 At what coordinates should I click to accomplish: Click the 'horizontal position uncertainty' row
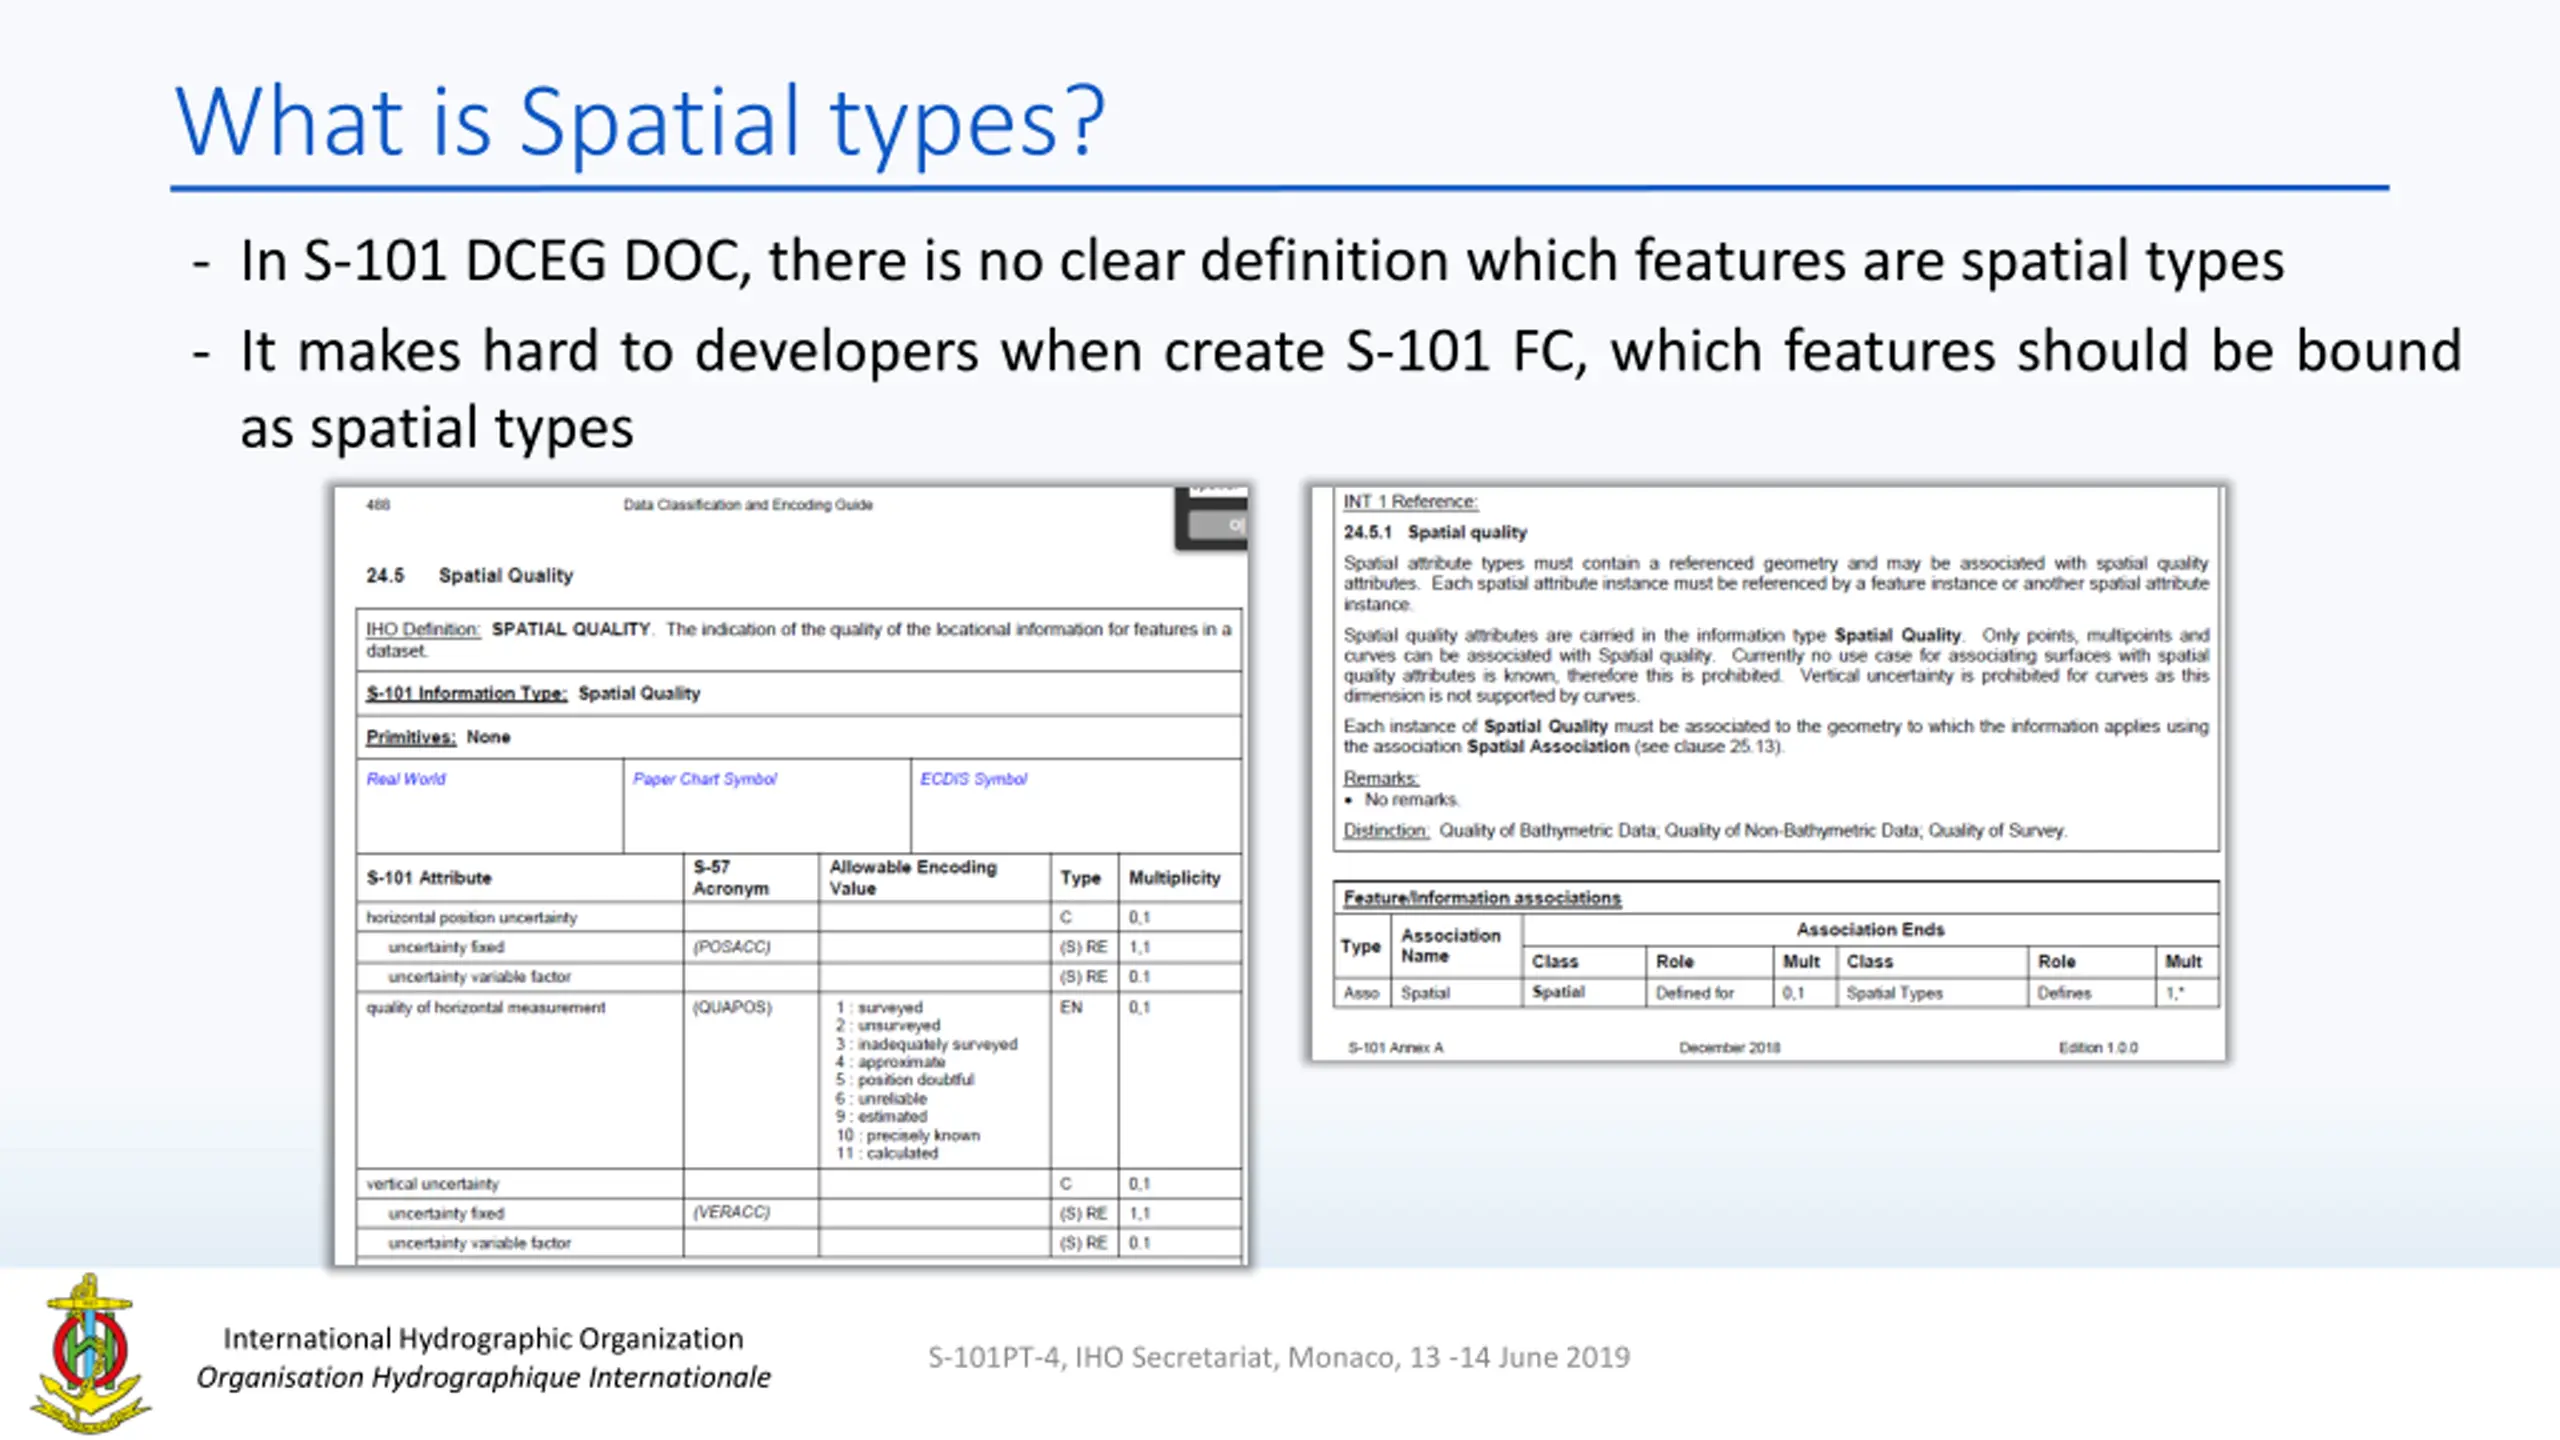tap(799, 917)
